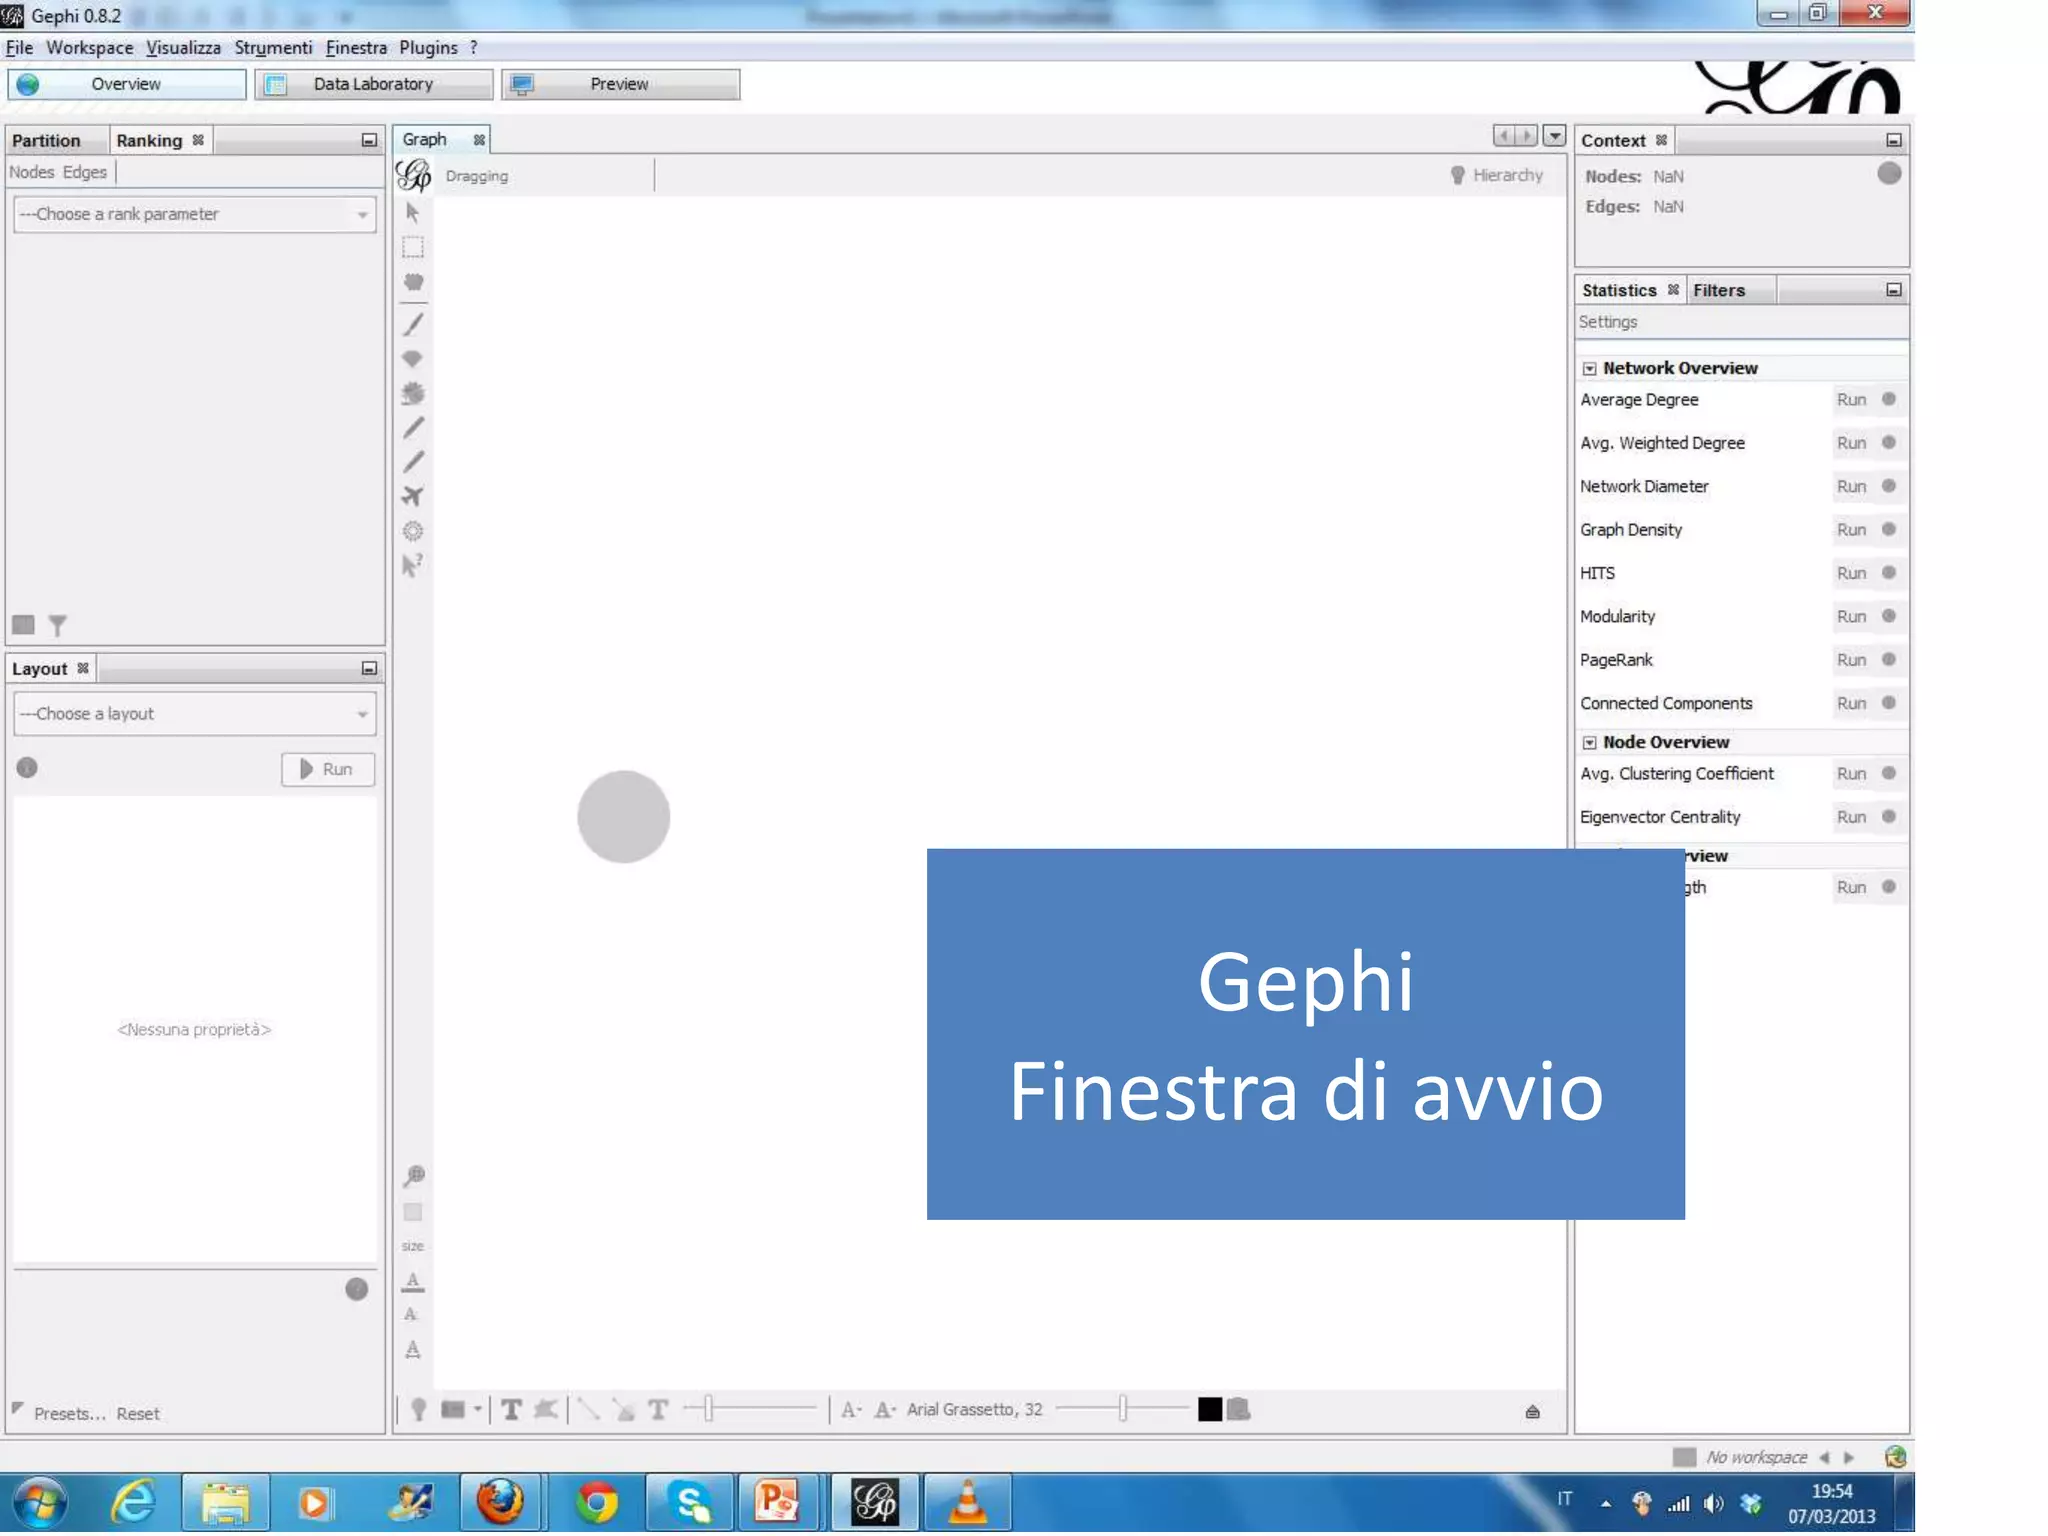Open background color dropdown arrow

click(478, 1410)
